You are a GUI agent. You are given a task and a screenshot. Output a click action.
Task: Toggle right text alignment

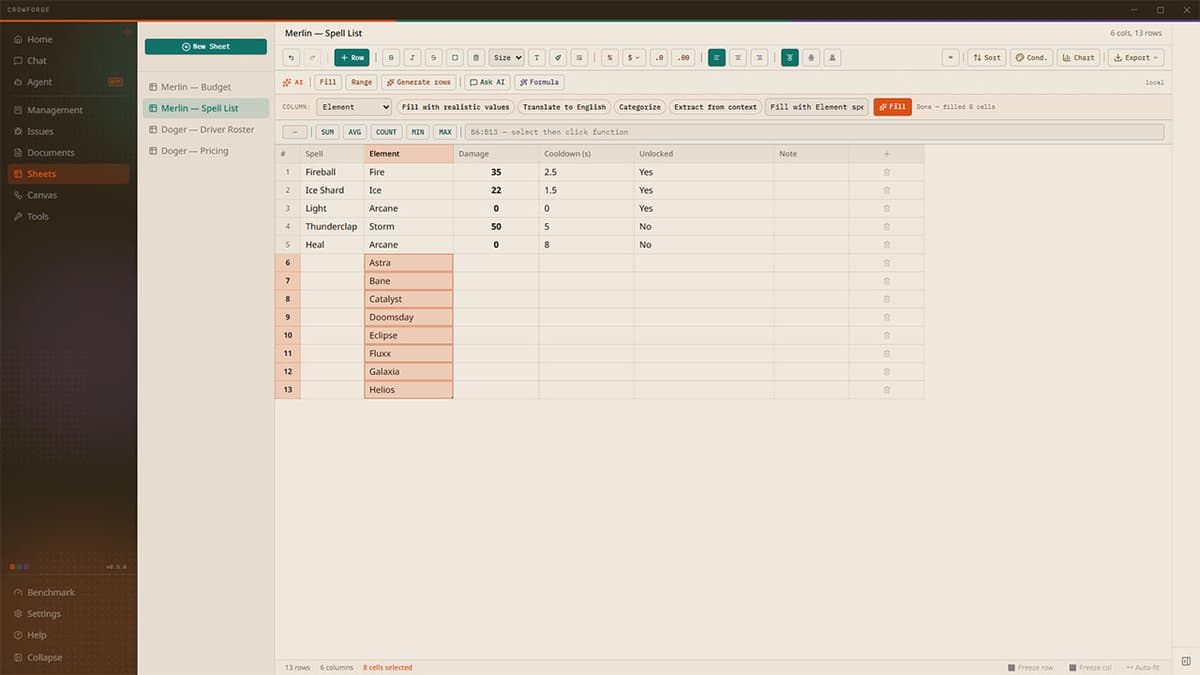(759, 58)
